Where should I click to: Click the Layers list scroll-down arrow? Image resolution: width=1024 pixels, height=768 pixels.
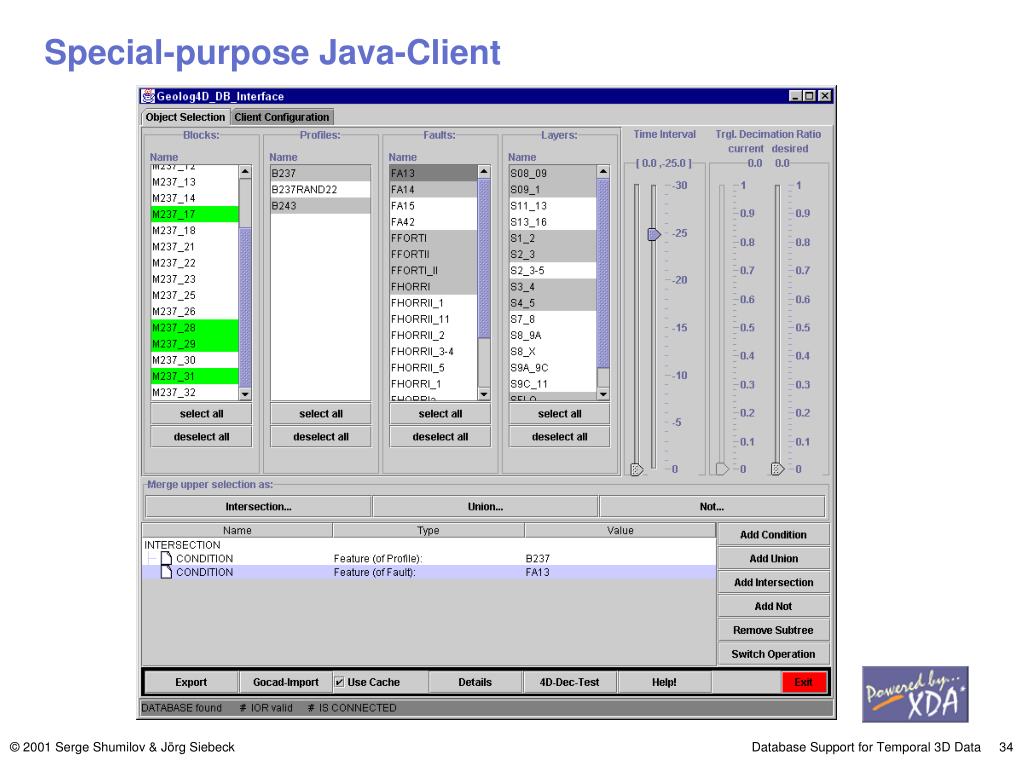click(x=603, y=394)
